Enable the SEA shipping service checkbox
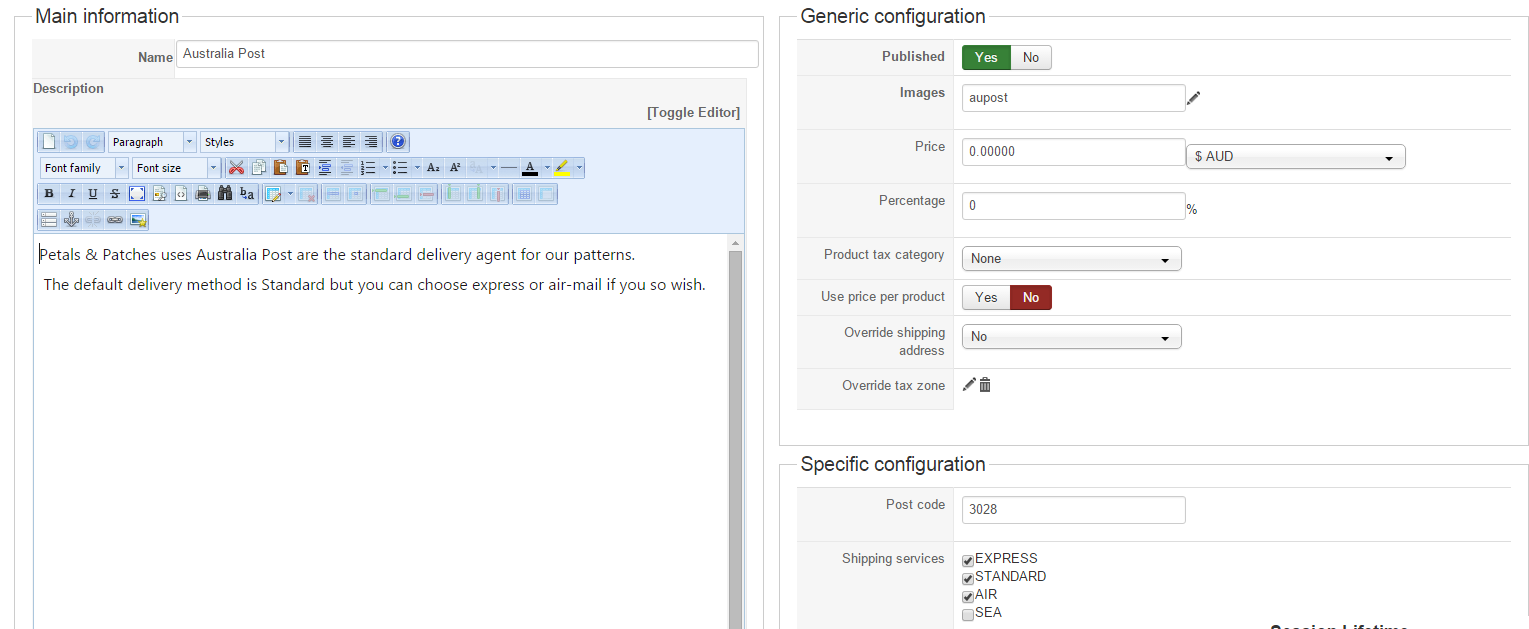Screen dimensions: 1529x629 click(968, 614)
